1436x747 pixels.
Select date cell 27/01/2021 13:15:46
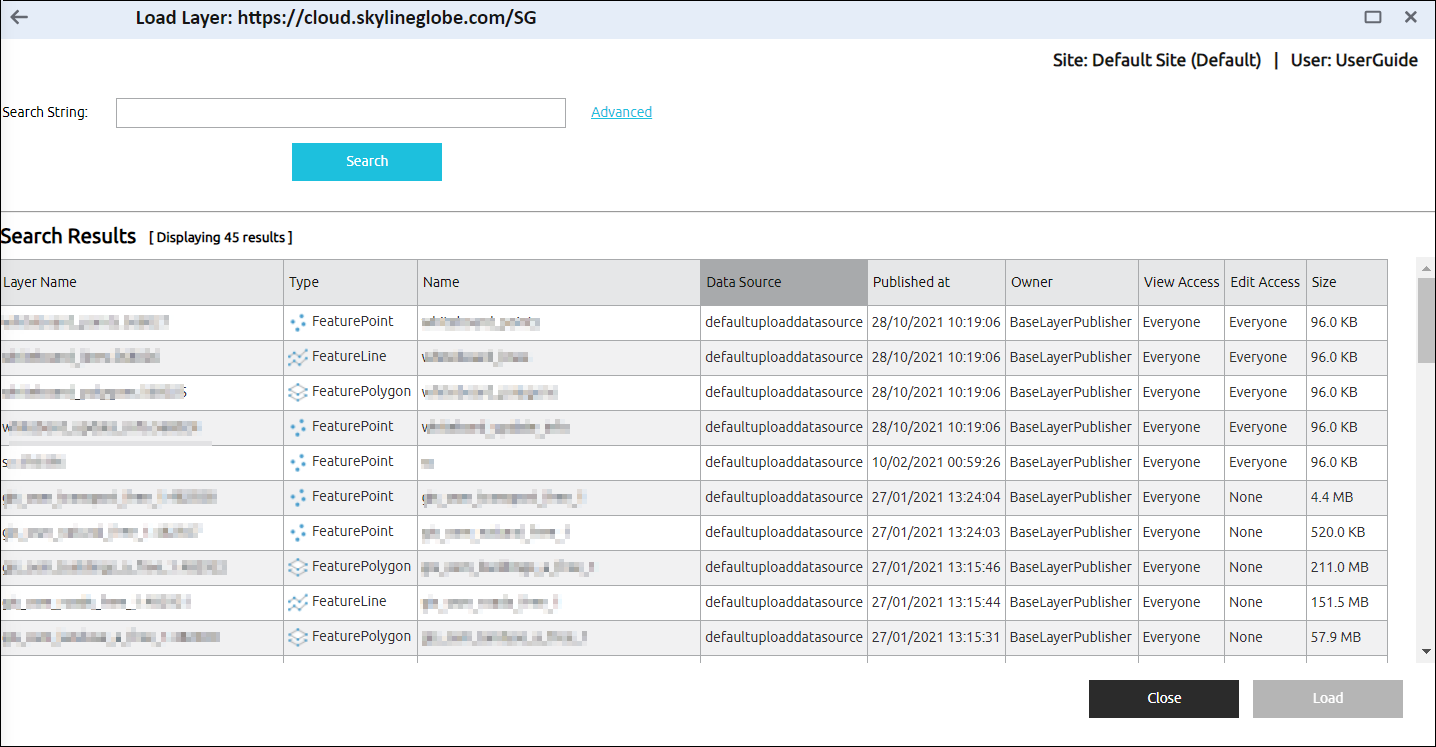(936, 567)
